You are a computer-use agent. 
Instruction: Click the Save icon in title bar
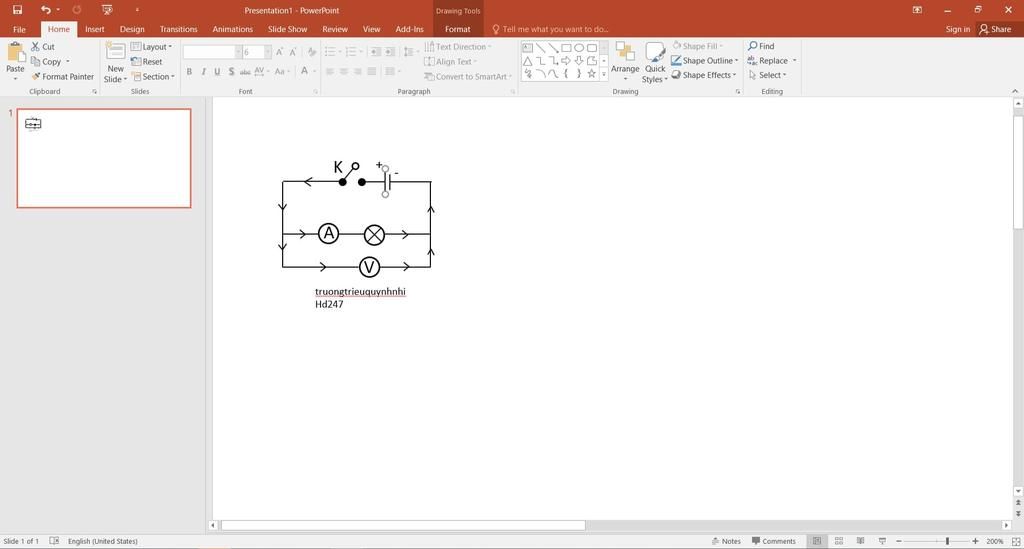[18, 10]
